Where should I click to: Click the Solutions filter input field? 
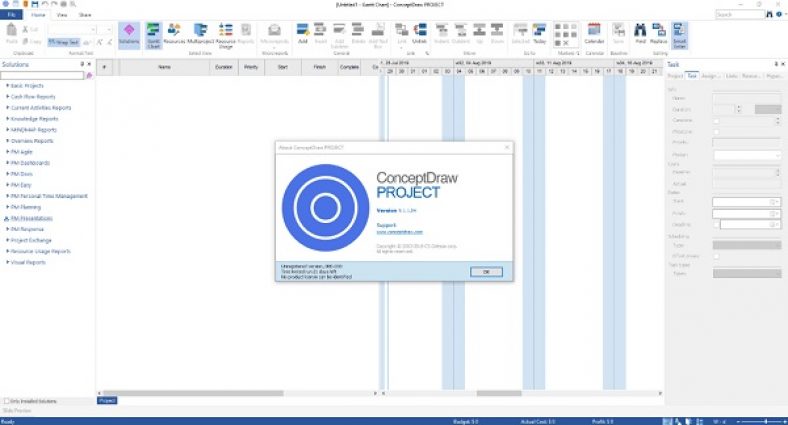[x=43, y=75]
